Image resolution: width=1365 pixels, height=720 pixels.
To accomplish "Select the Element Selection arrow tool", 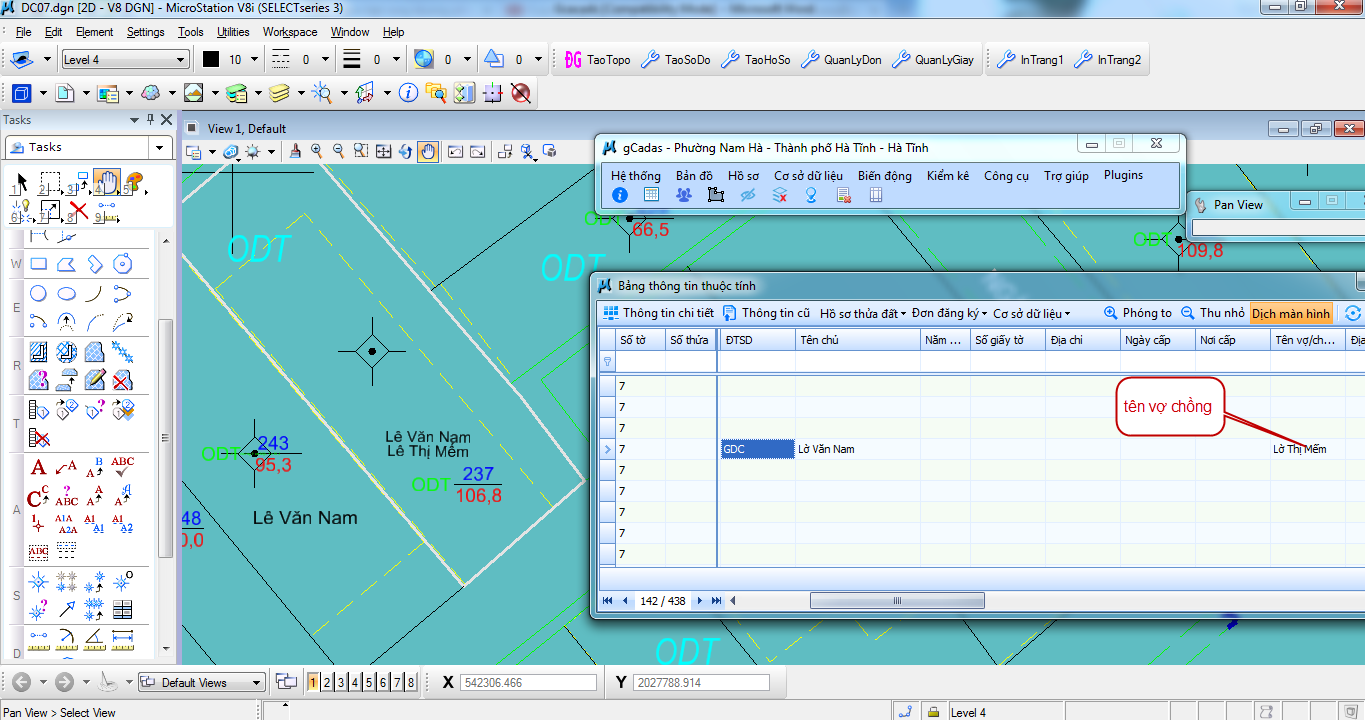I will tap(21, 184).
